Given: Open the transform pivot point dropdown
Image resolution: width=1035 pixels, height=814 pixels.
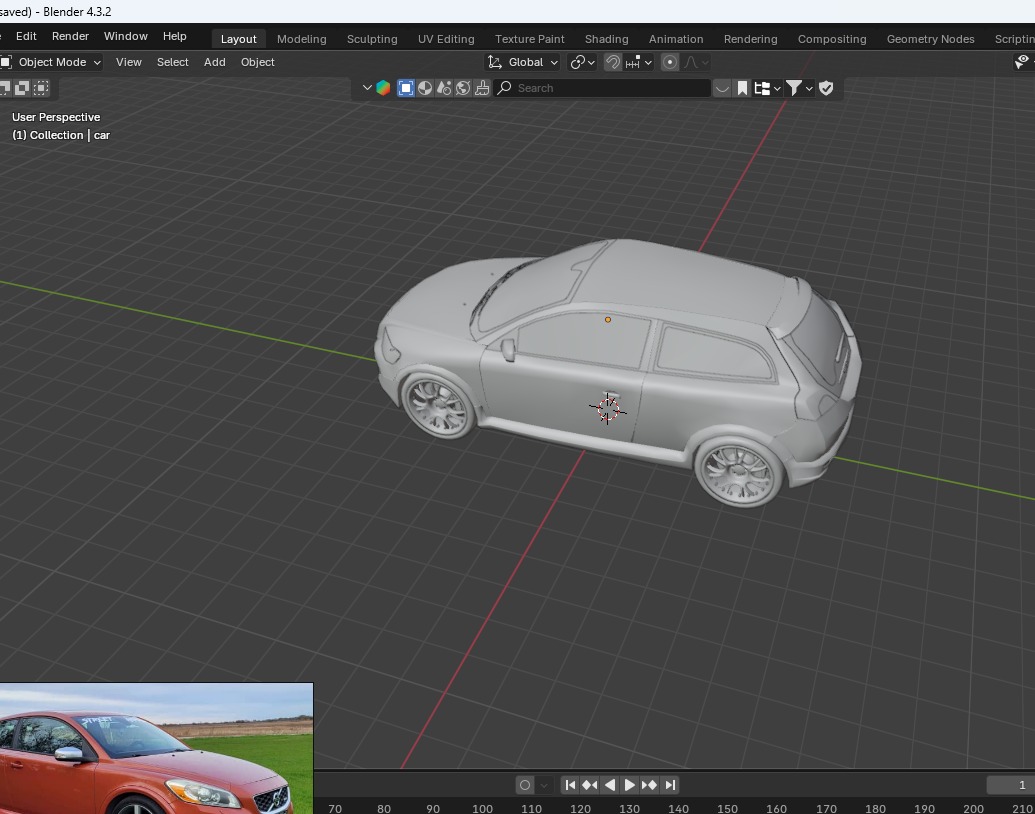Looking at the screenshot, I should [x=582, y=62].
